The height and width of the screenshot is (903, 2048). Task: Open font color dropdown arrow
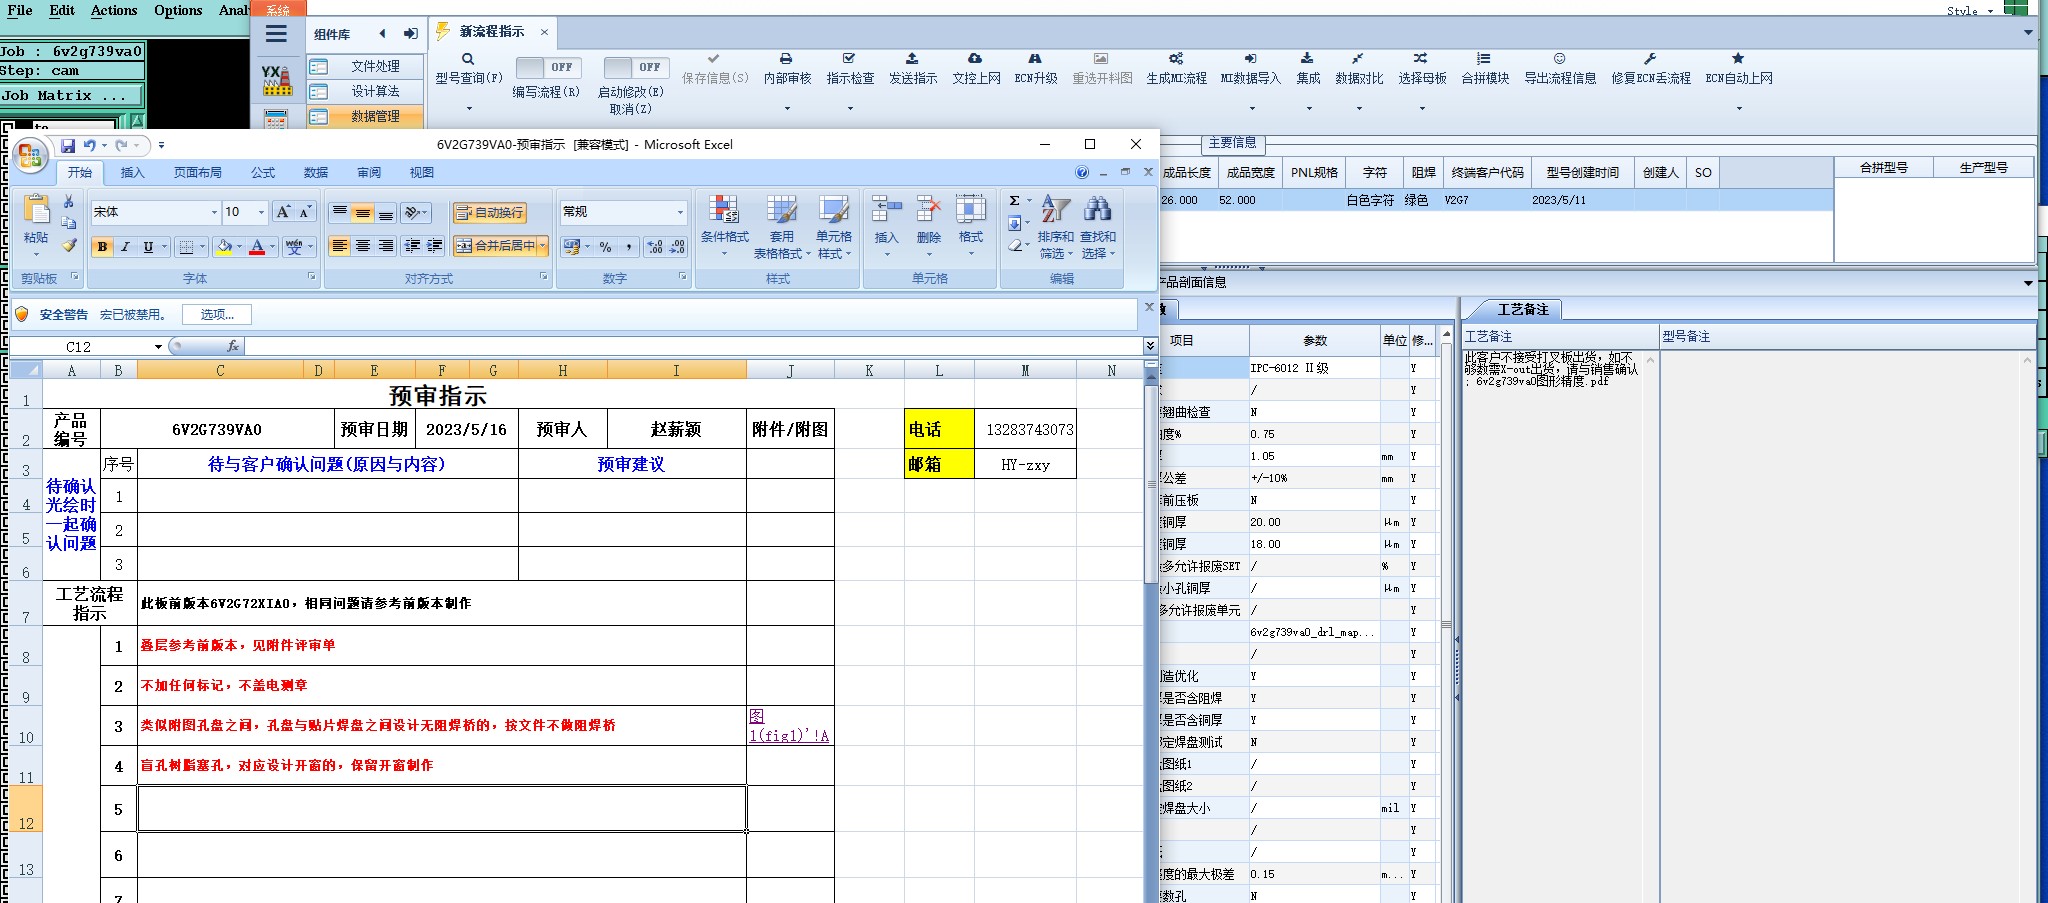[x=272, y=247]
